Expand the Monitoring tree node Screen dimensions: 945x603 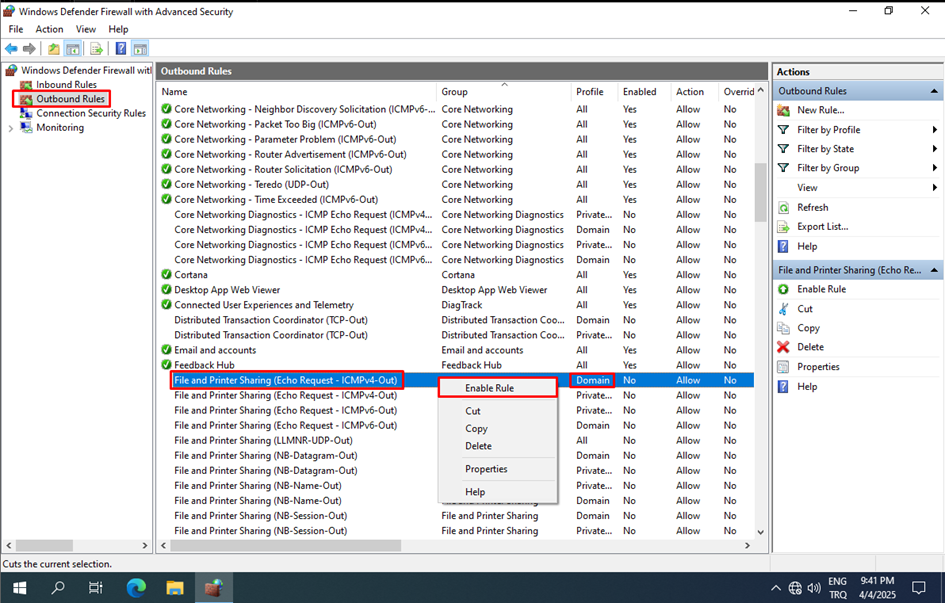[x=10, y=128]
